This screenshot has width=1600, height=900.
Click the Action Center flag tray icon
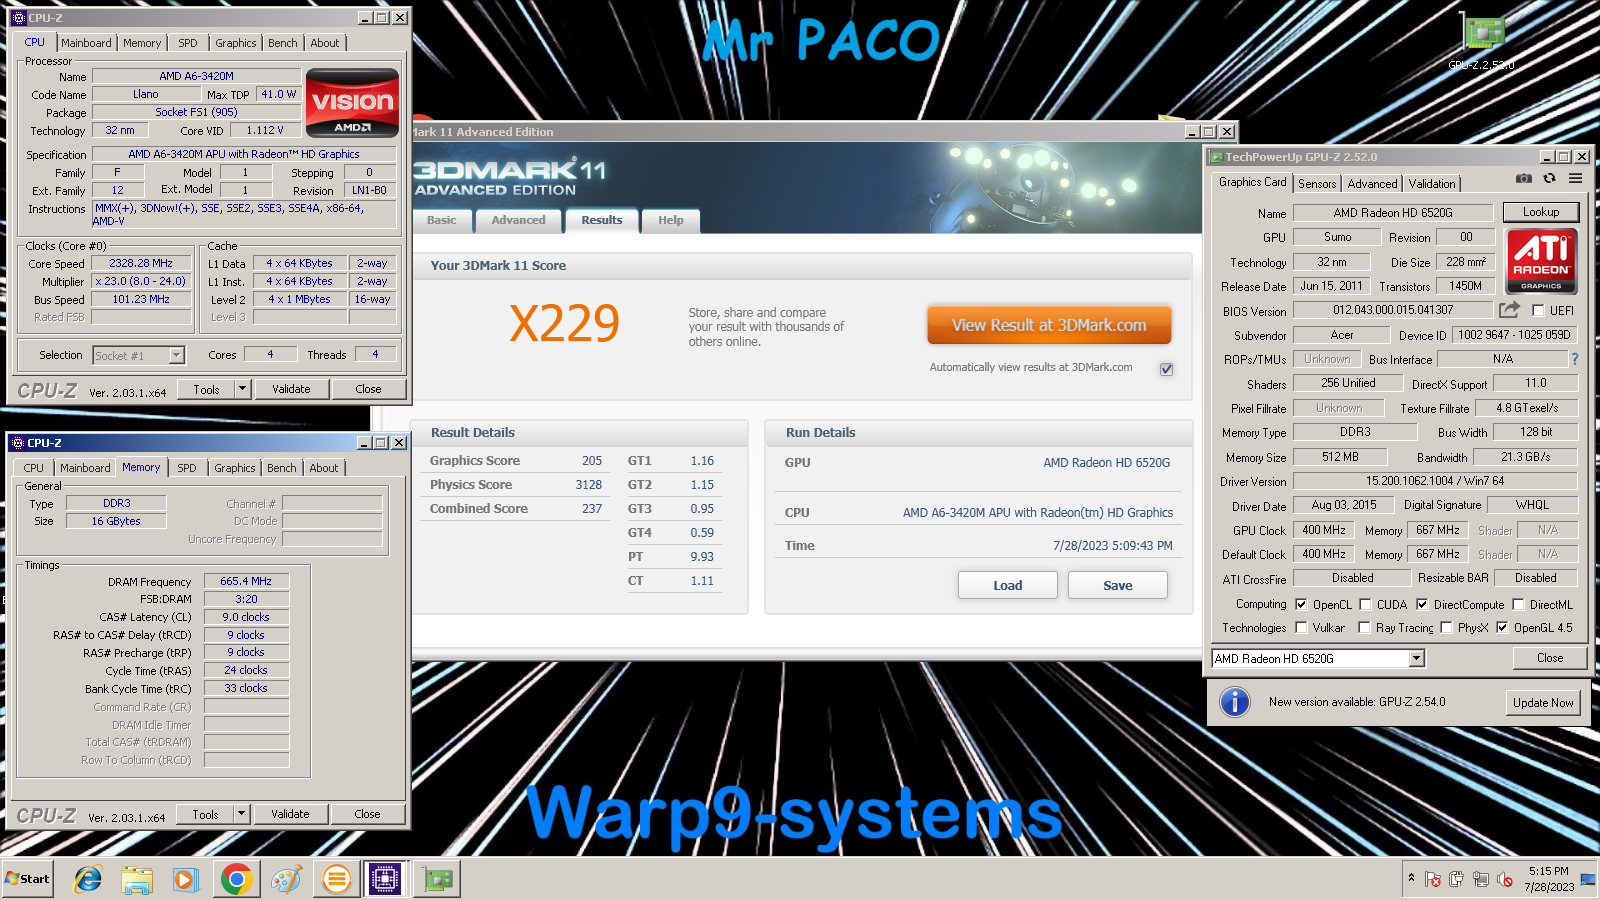1433,880
